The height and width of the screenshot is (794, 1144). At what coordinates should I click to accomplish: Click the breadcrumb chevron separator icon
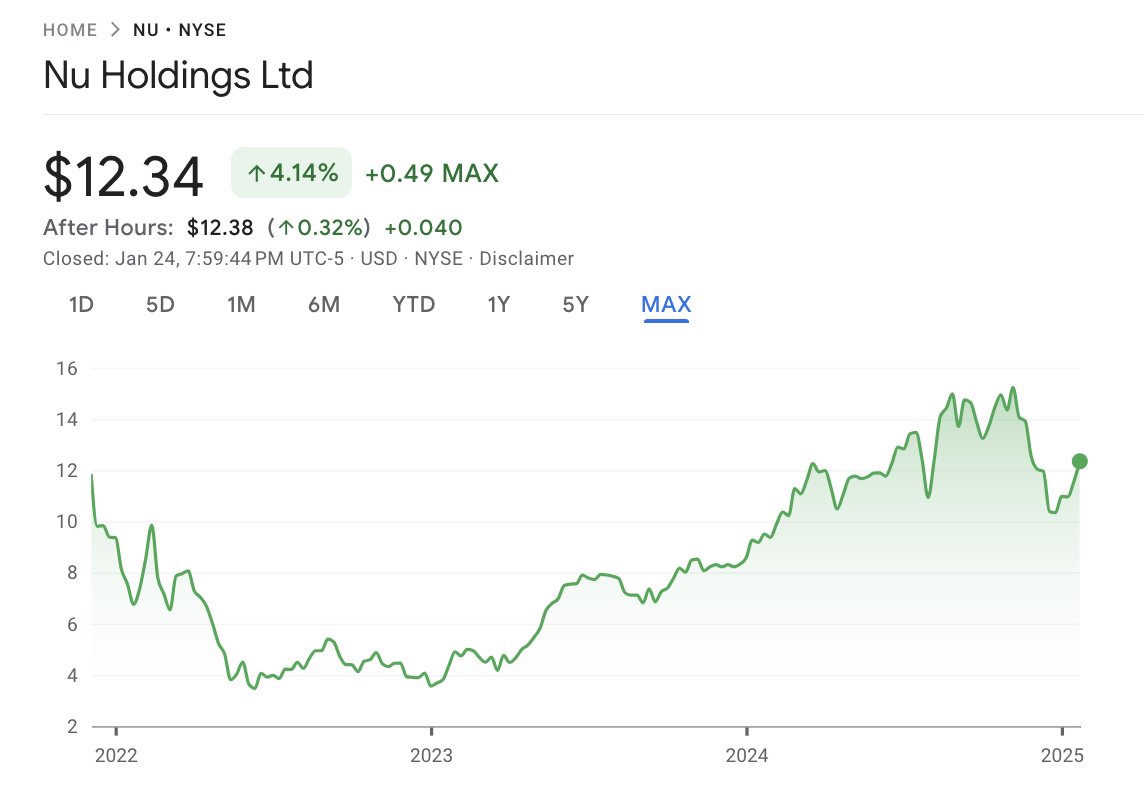point(115,30)
